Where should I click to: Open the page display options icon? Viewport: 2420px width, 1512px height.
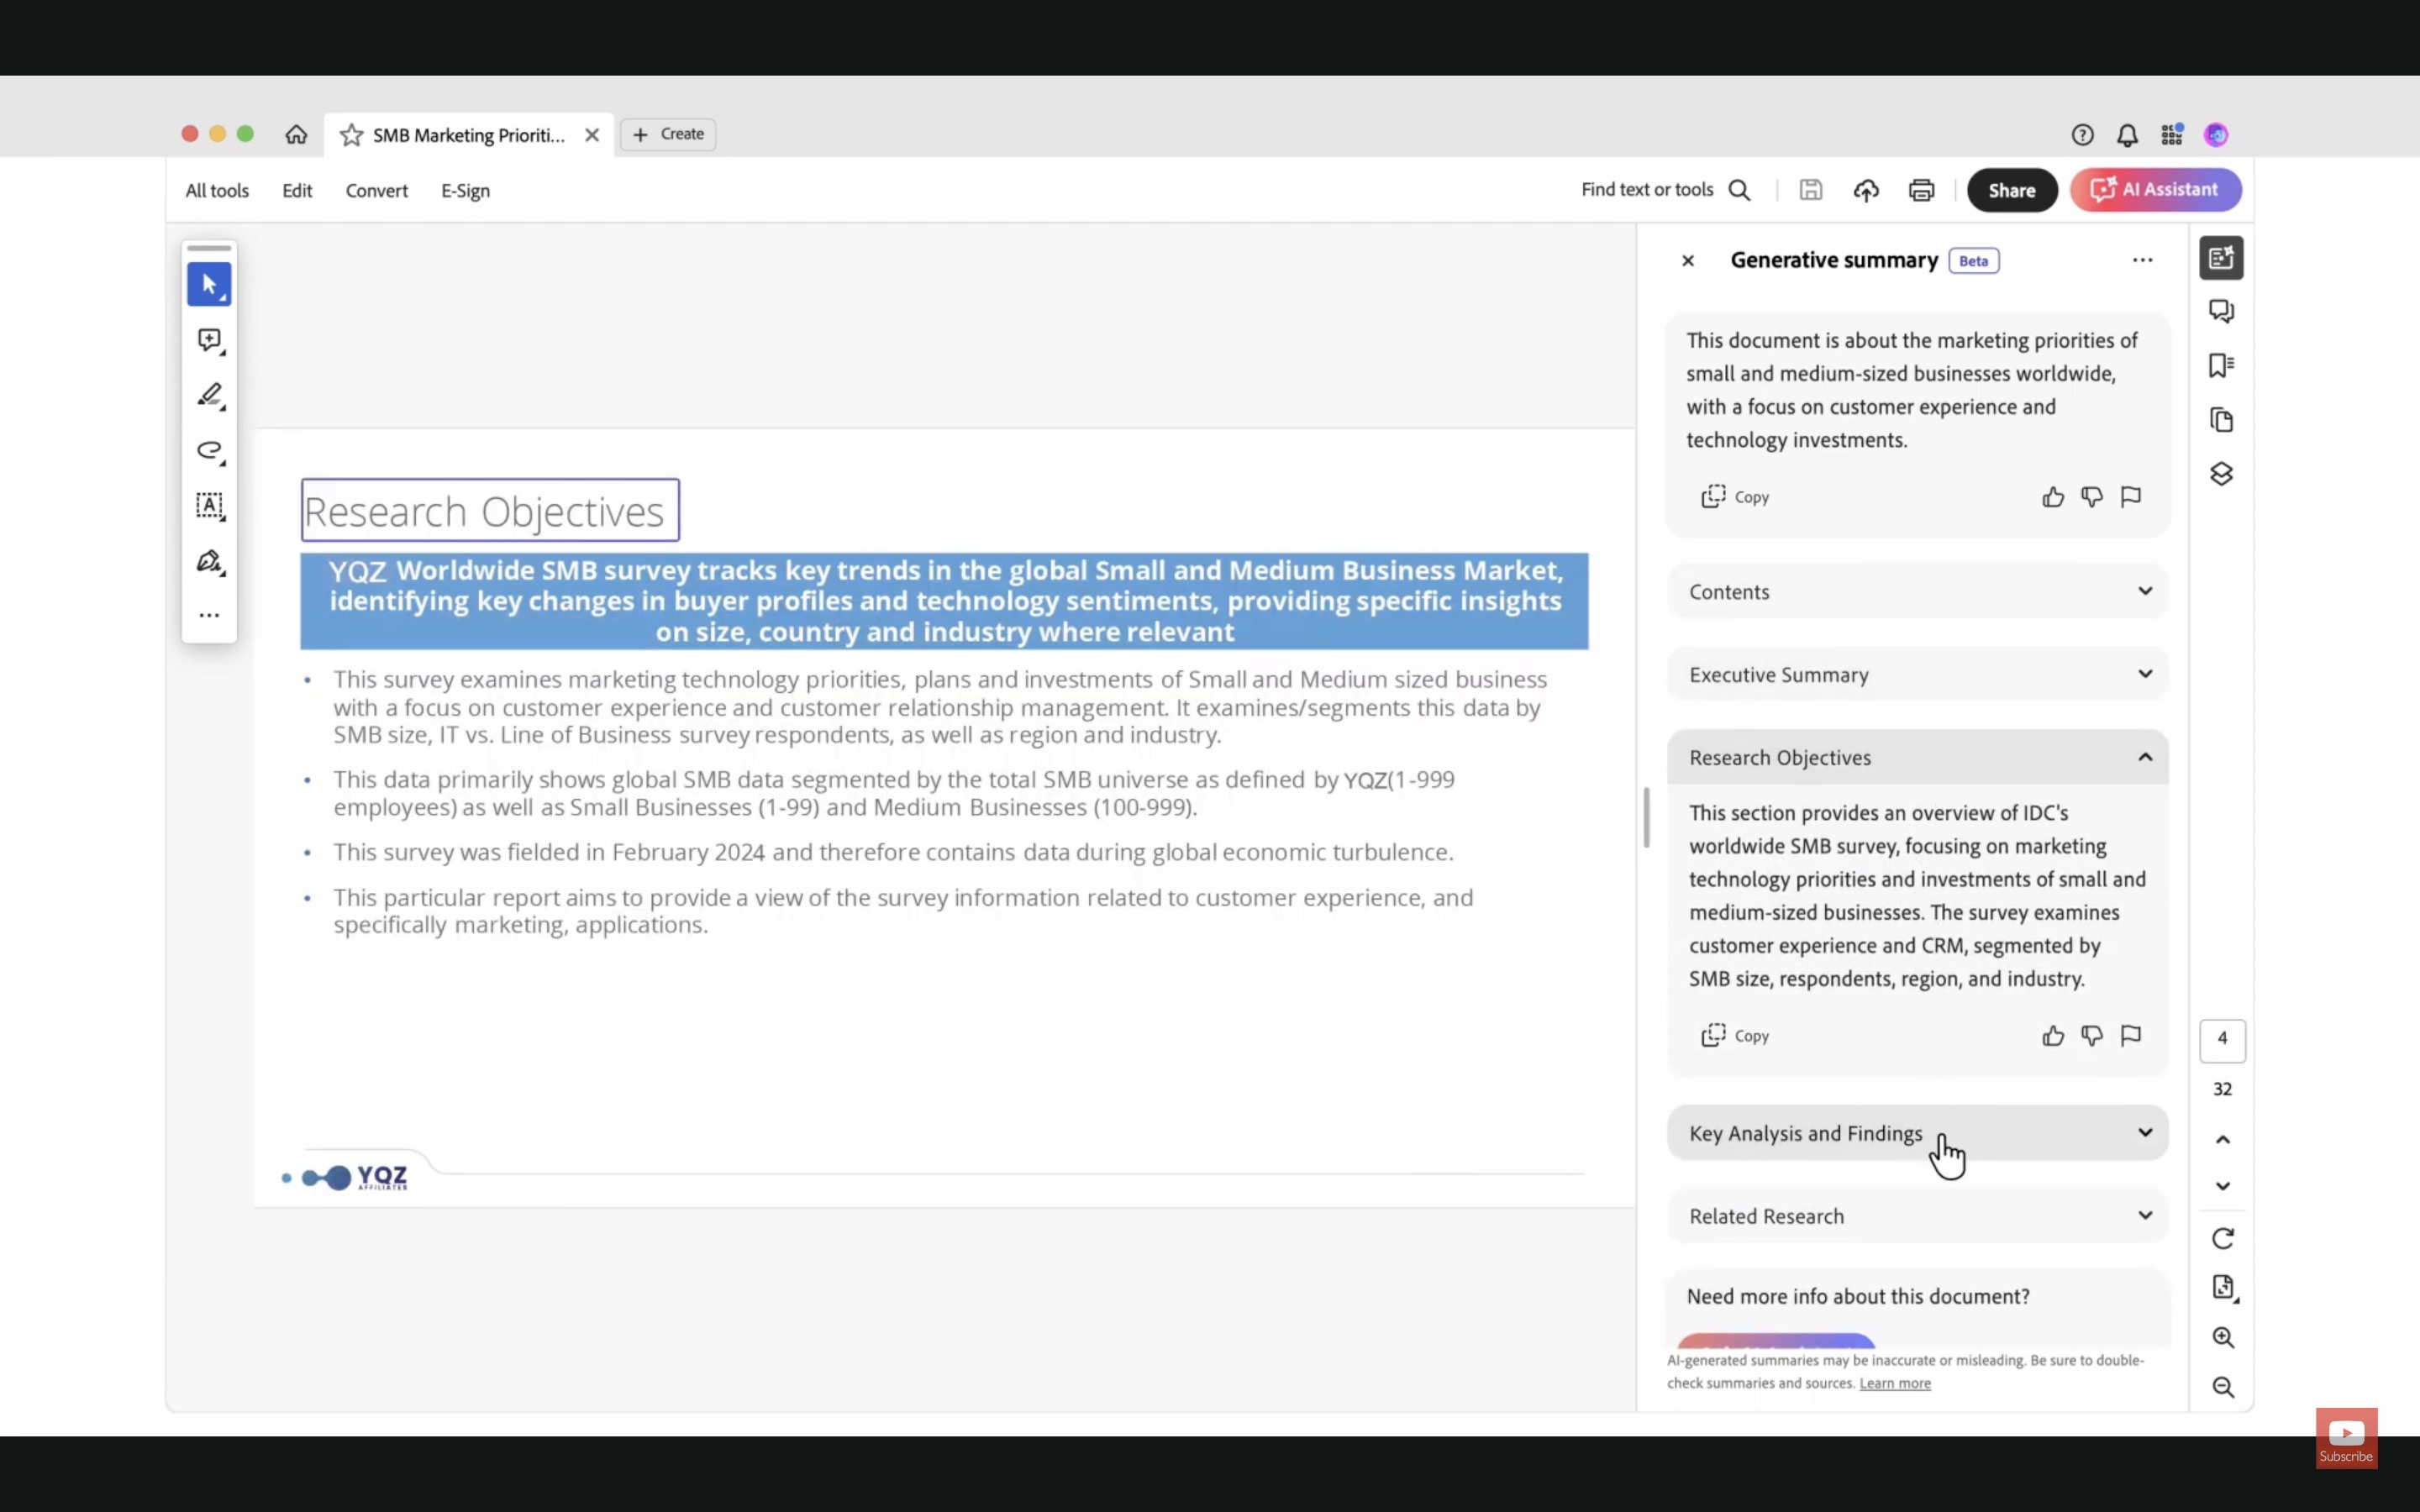tap(2223, 1288)
